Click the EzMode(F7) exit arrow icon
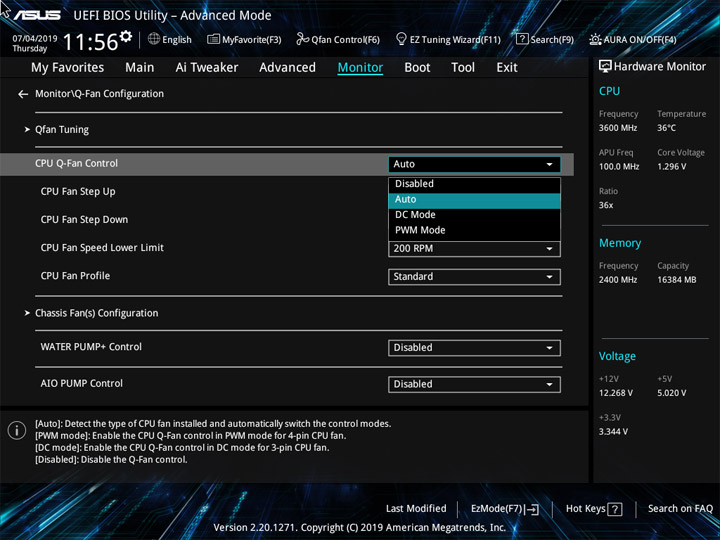Screen dimensions: 720x540 pyautogui.click(x=532, y=509)
